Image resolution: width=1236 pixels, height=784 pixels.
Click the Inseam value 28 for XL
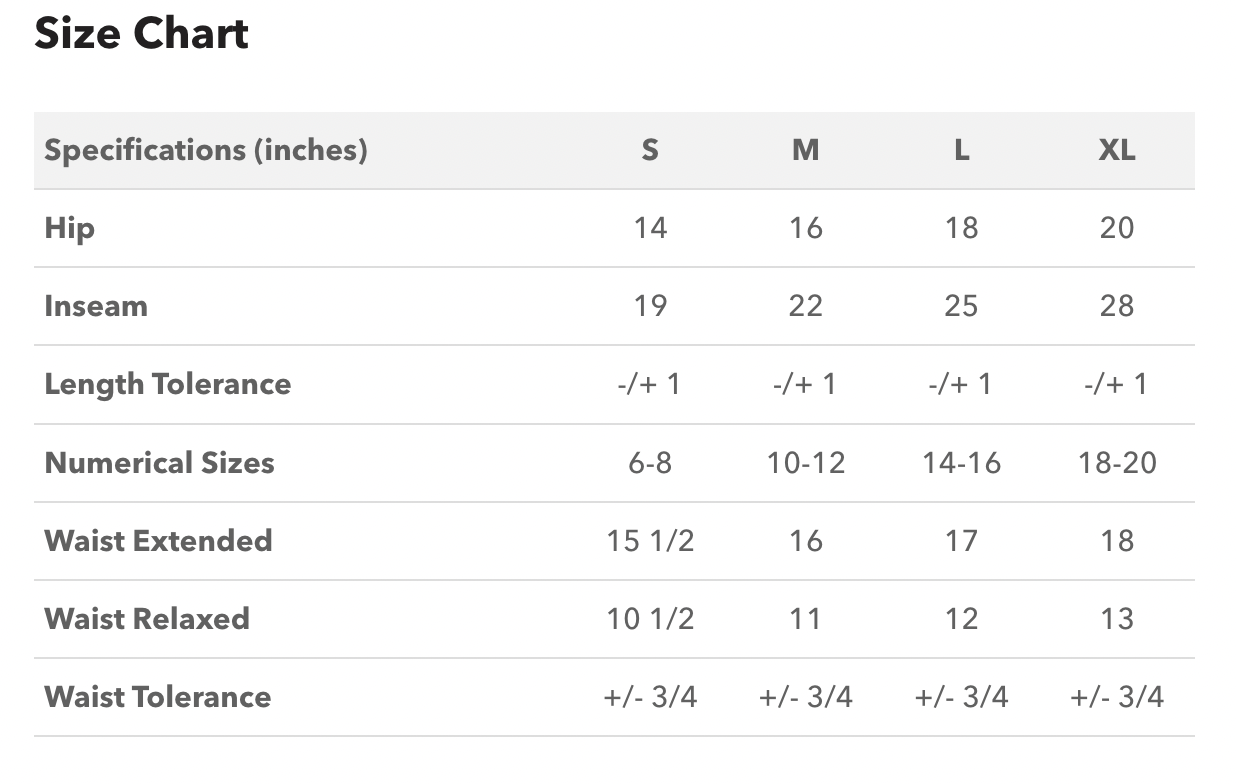point(1116,306)
